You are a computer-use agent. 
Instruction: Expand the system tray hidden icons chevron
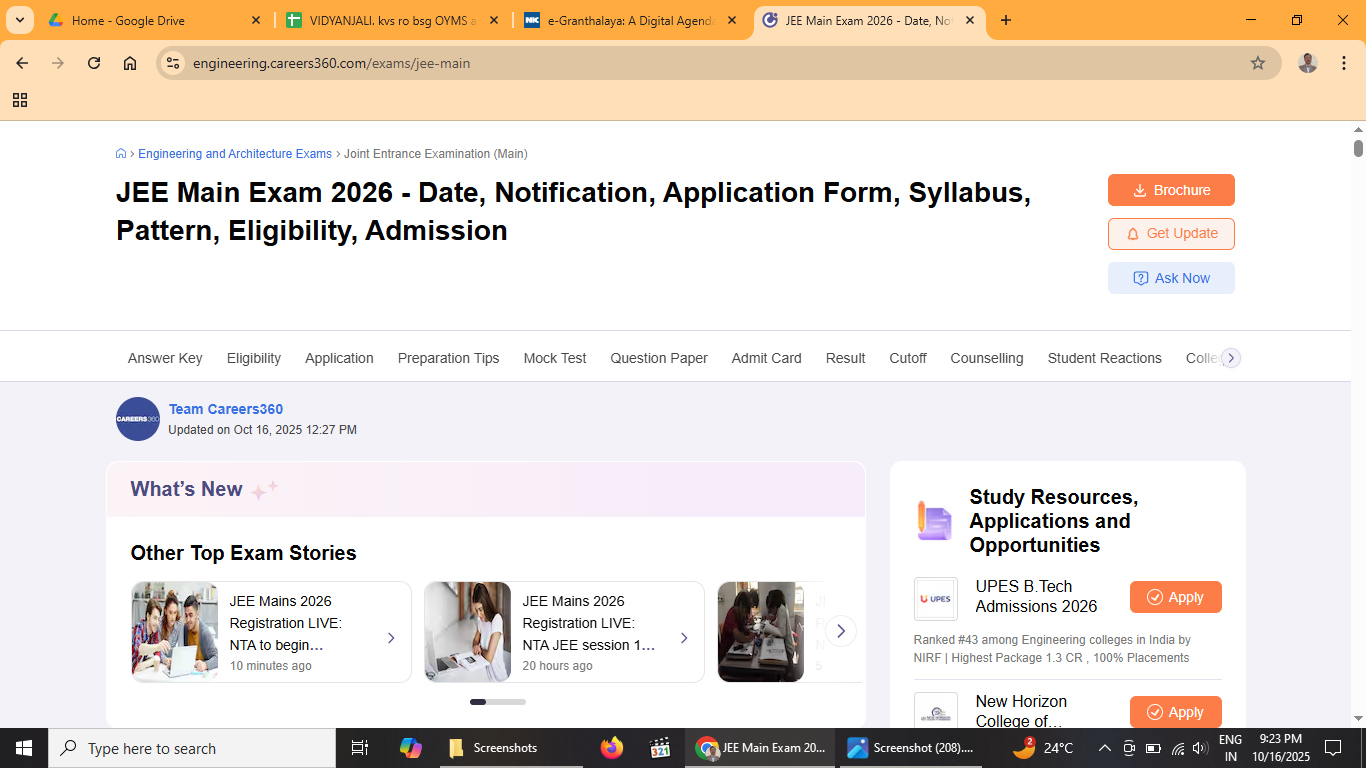click(1104, 748)
